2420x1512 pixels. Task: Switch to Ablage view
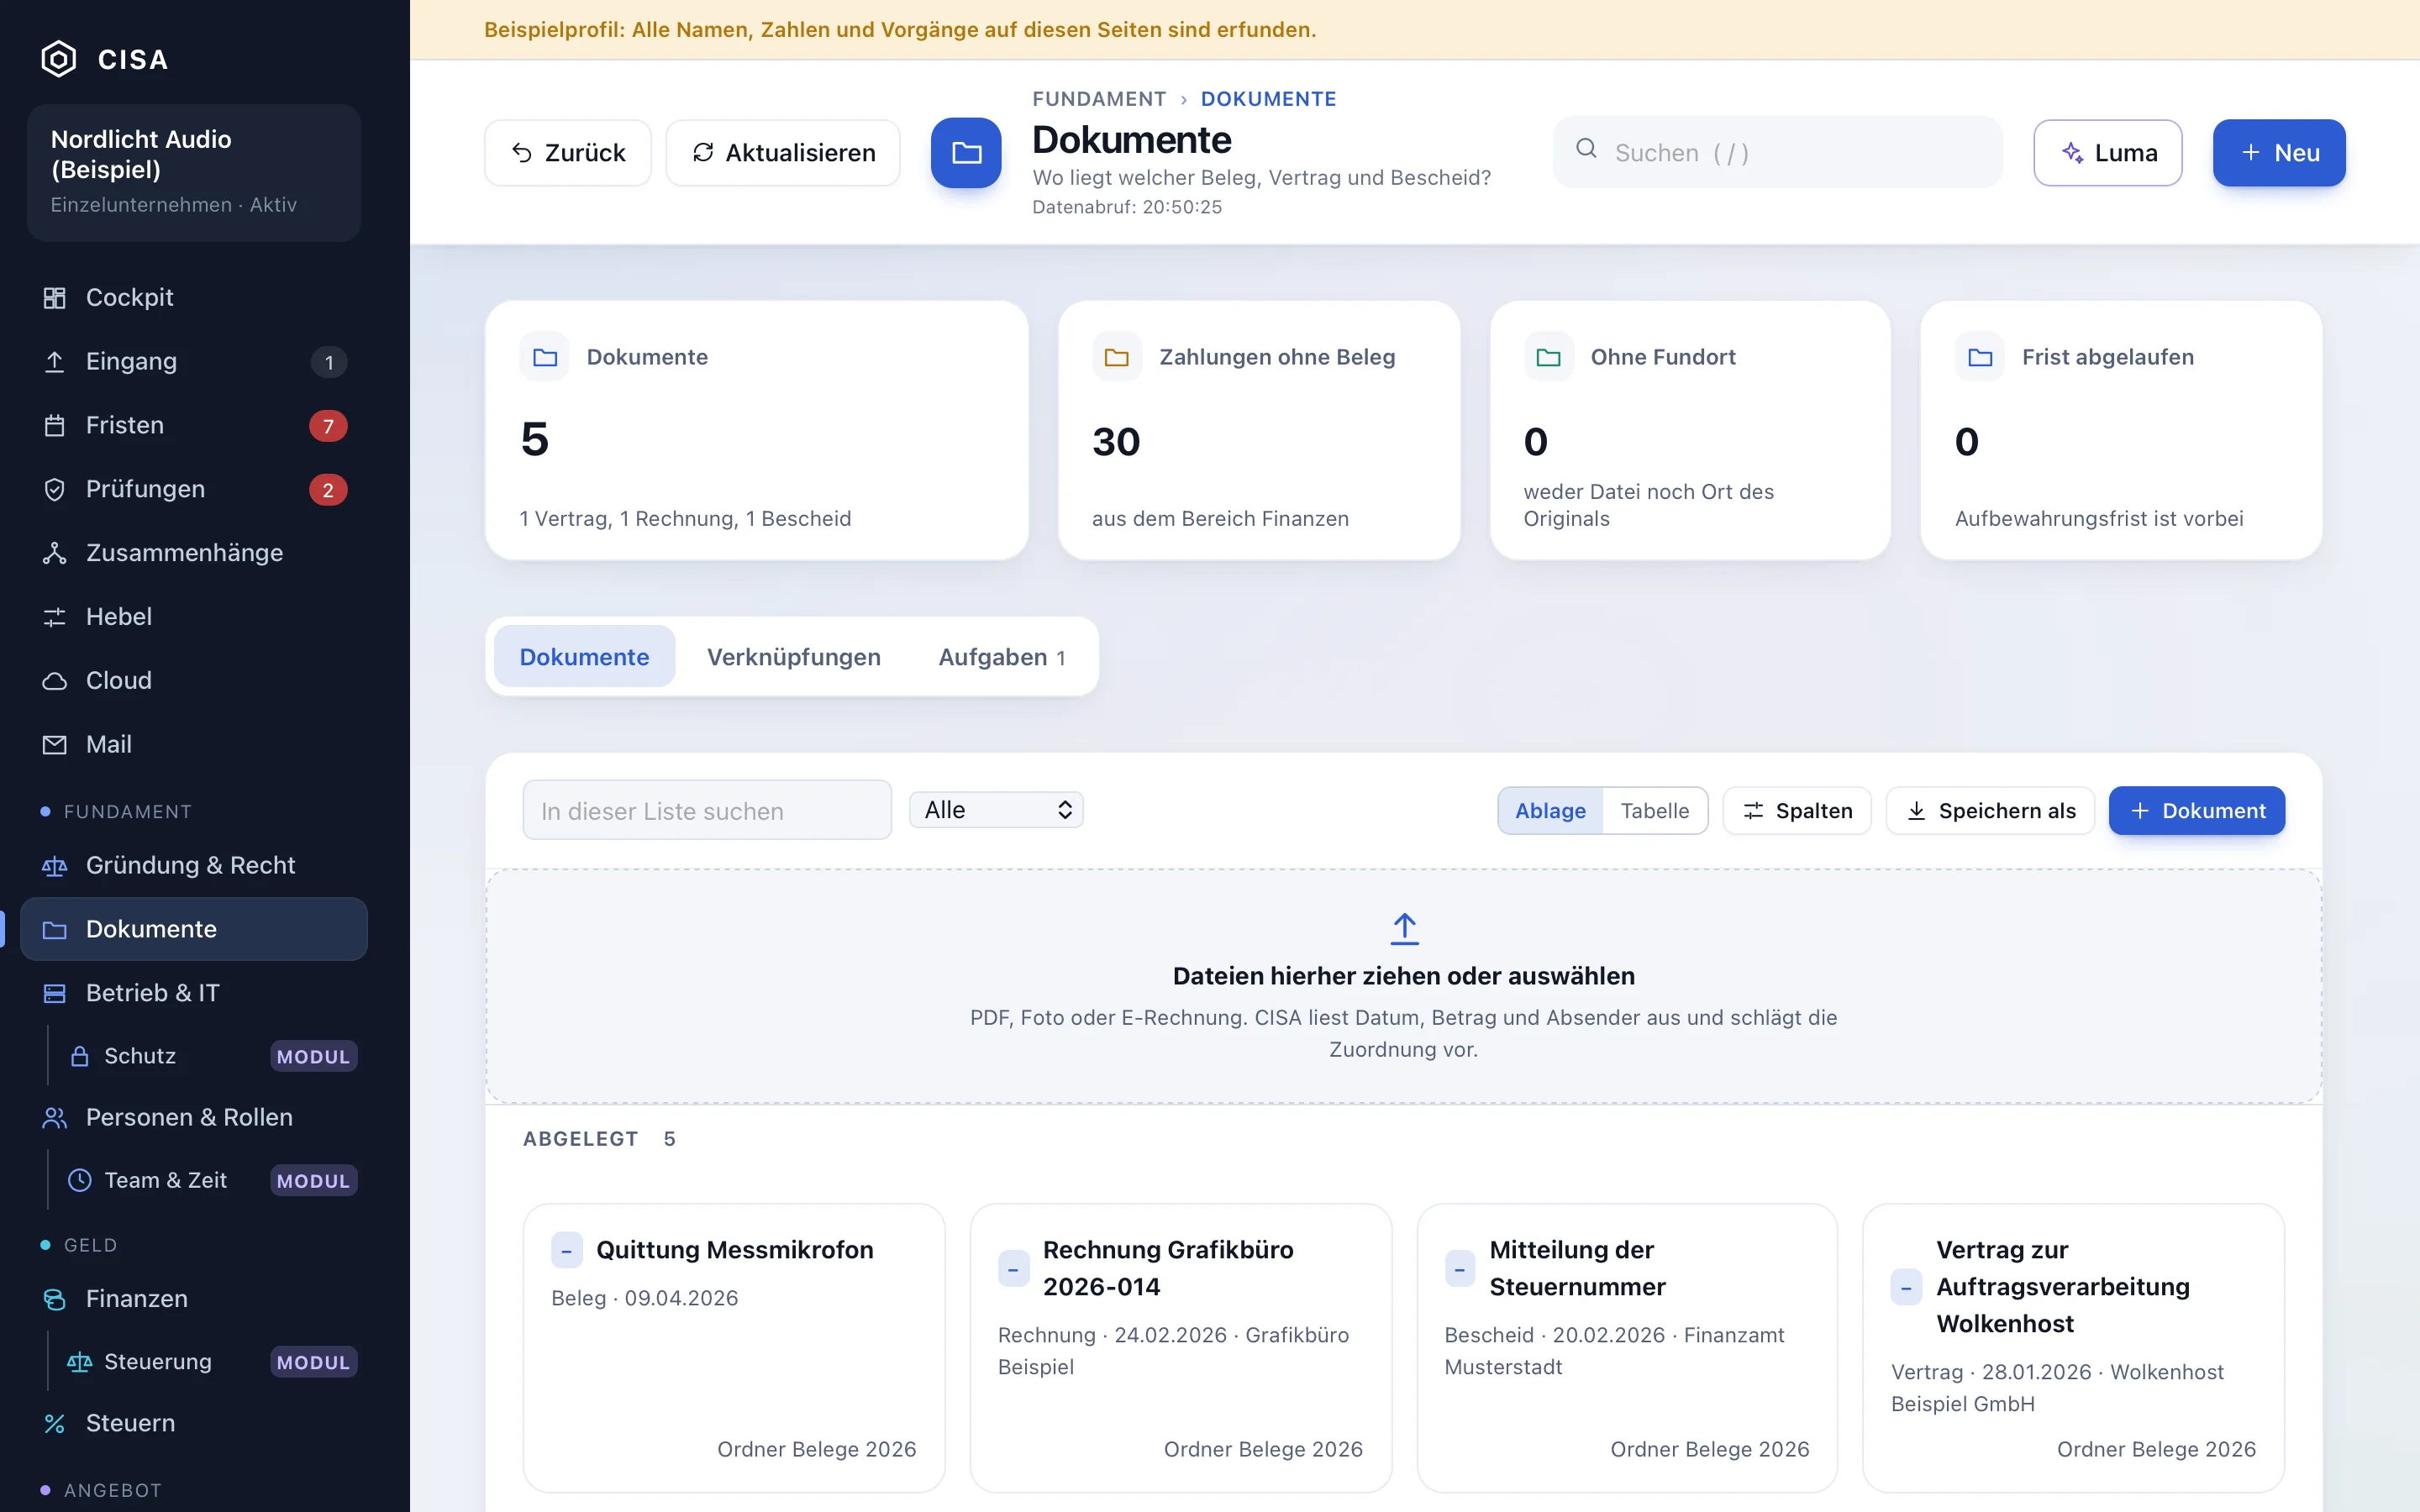pos(1550,811)
